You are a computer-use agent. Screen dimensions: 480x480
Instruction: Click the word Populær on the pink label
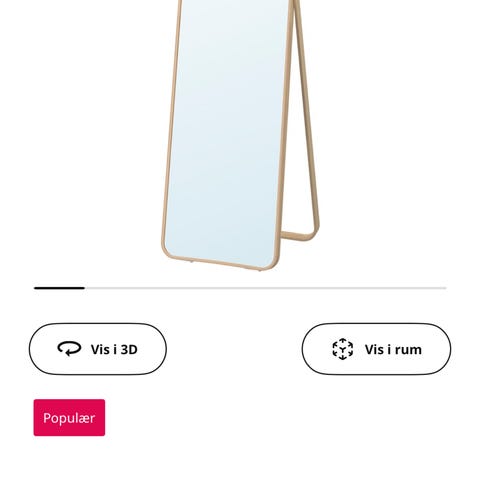[69, 418]
